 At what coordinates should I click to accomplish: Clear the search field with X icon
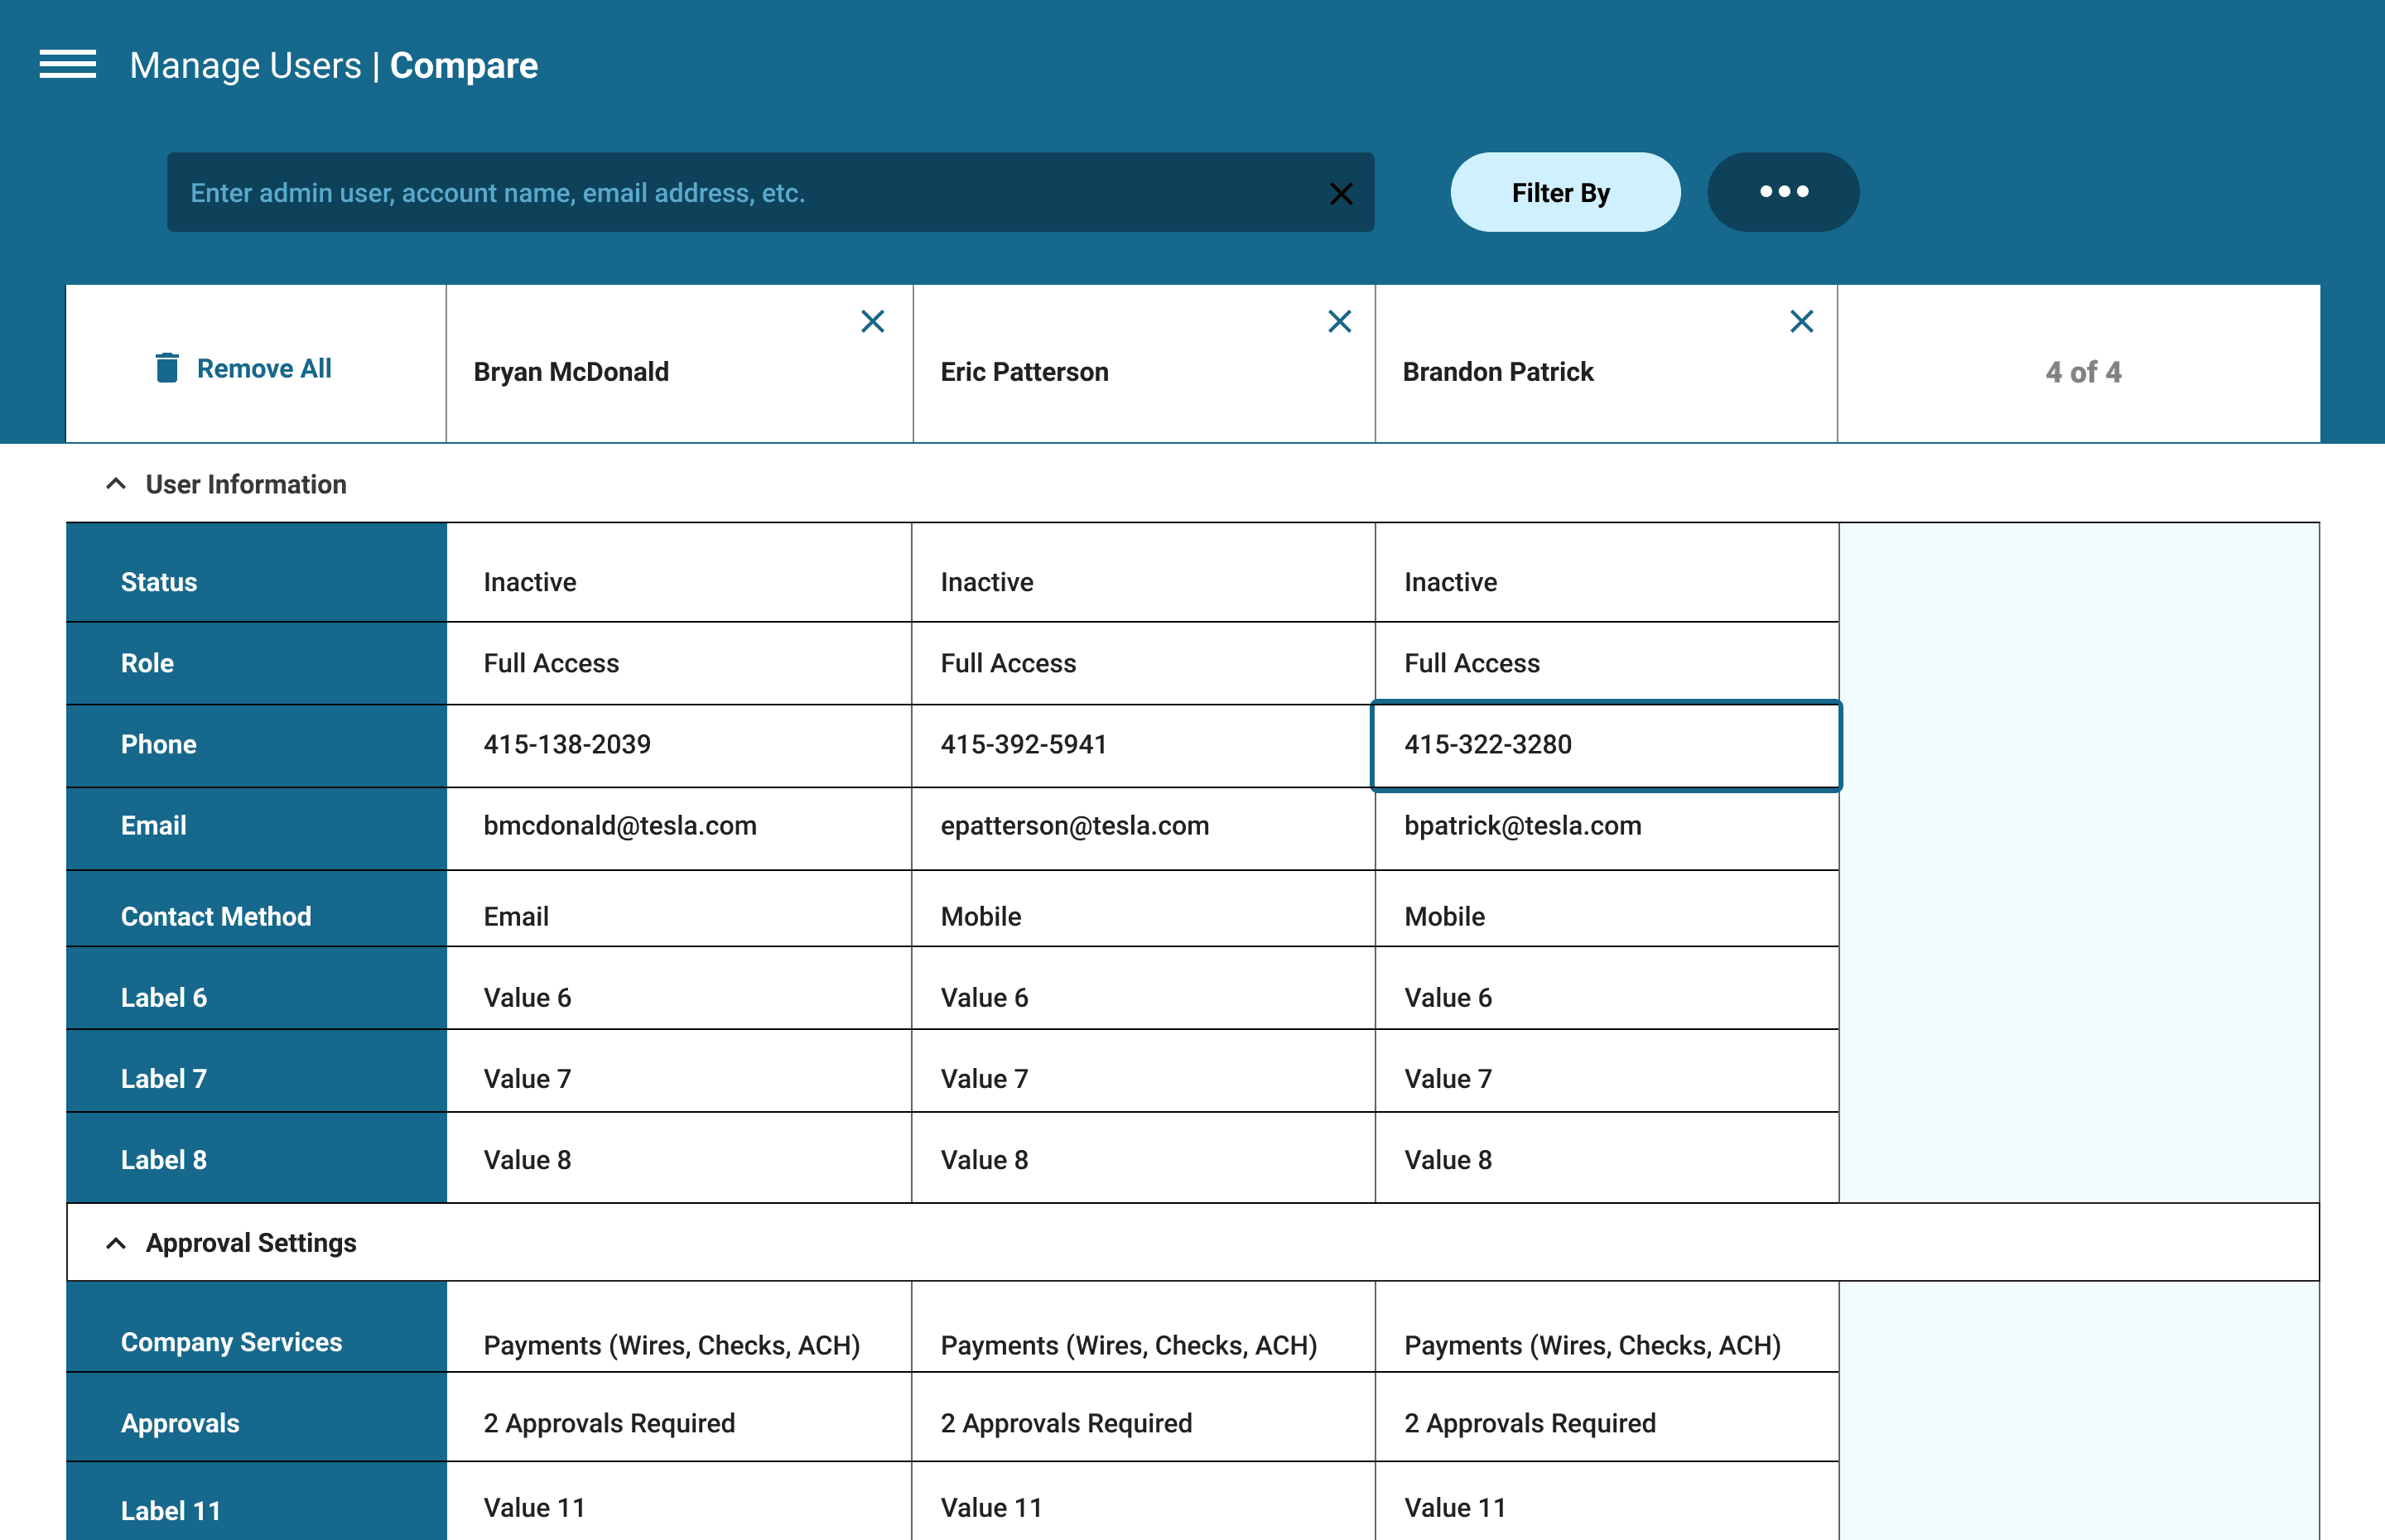(x=1341, y=193)
